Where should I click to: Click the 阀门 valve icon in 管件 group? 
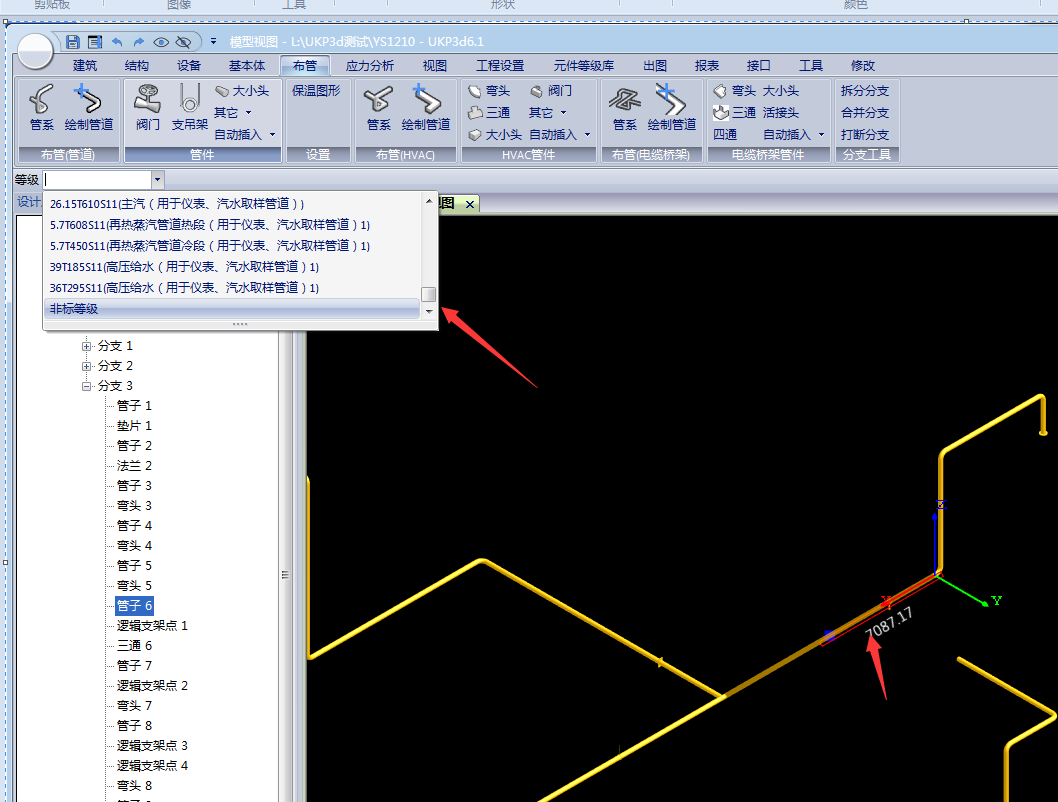[148, 108]
